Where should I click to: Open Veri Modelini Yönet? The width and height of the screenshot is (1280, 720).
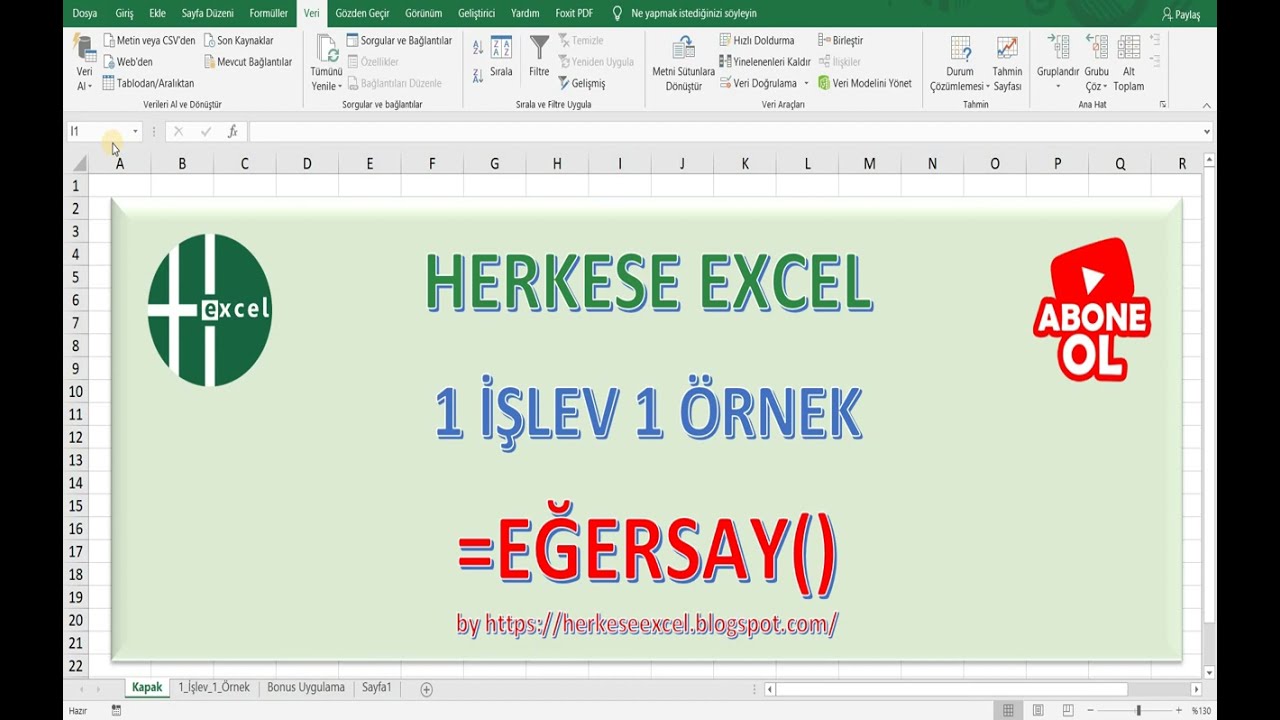[865, 83]
